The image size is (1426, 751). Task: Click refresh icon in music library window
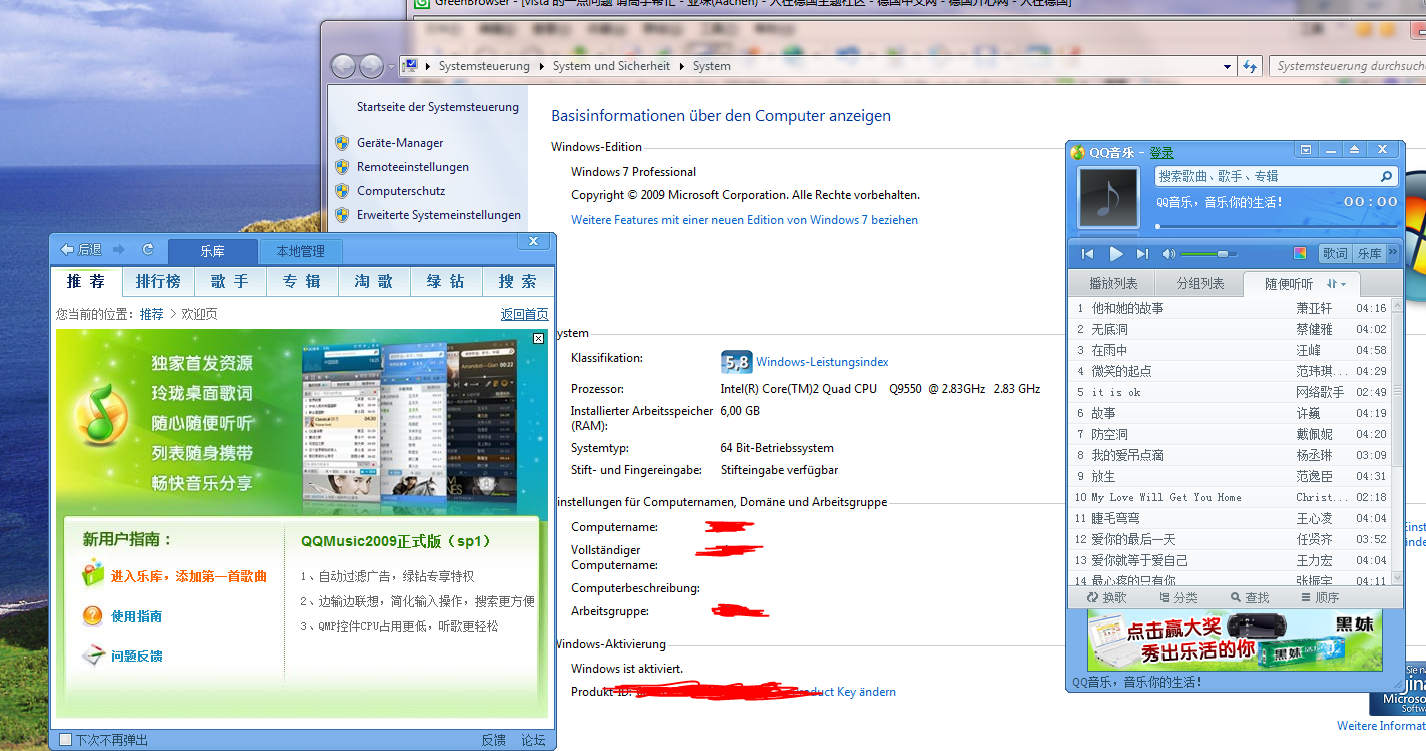(x=148, y=249)
